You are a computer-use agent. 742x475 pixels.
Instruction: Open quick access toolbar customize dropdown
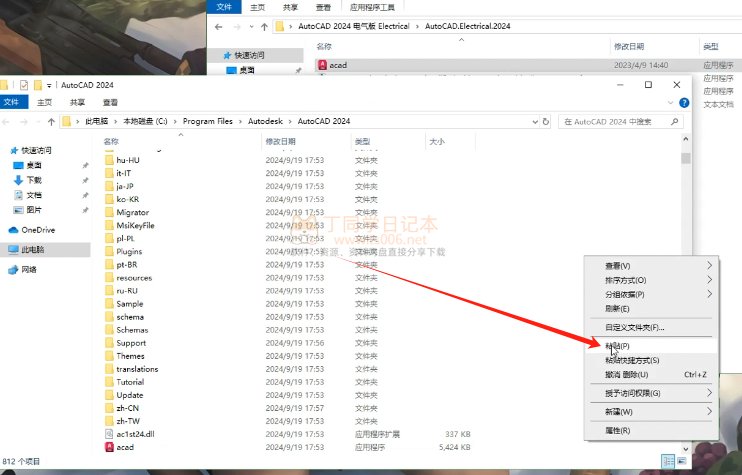pyautogui.click(x=49, y=85)
